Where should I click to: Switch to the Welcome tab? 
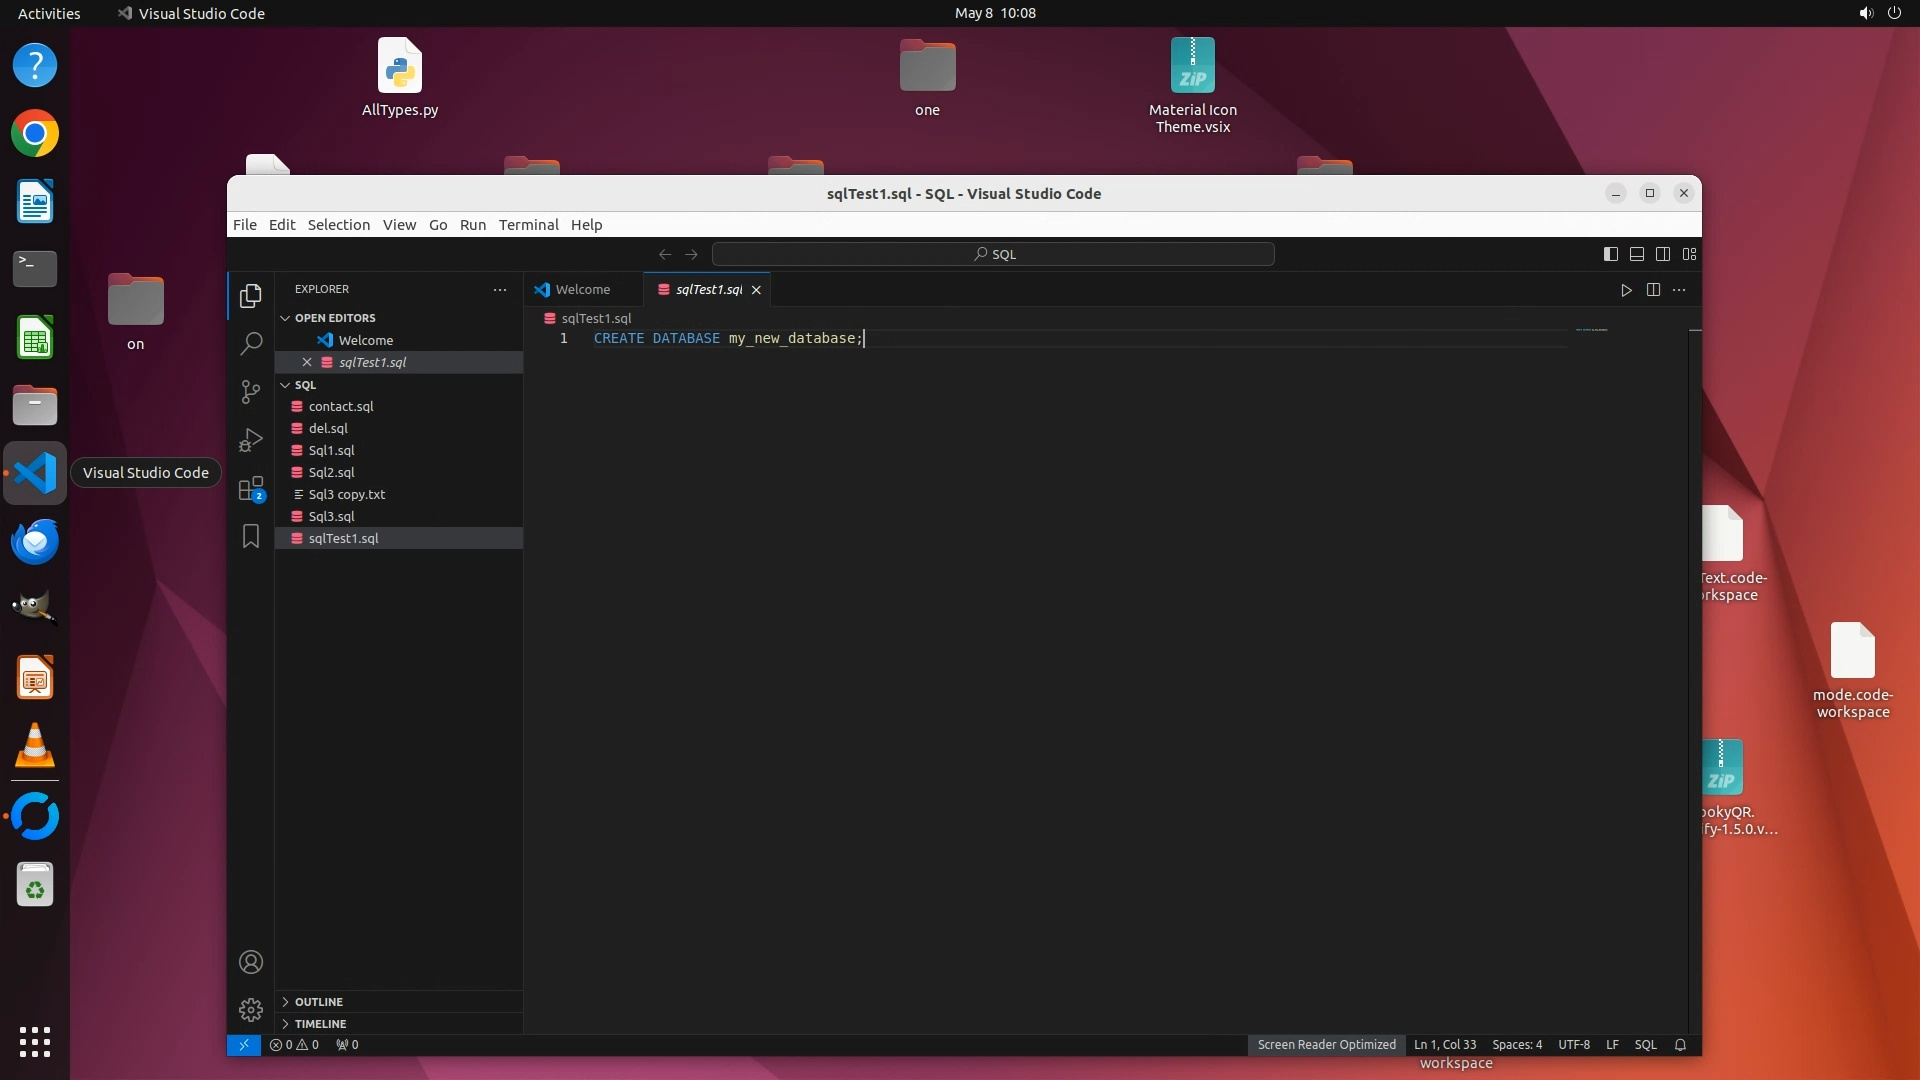coord(582,290)
